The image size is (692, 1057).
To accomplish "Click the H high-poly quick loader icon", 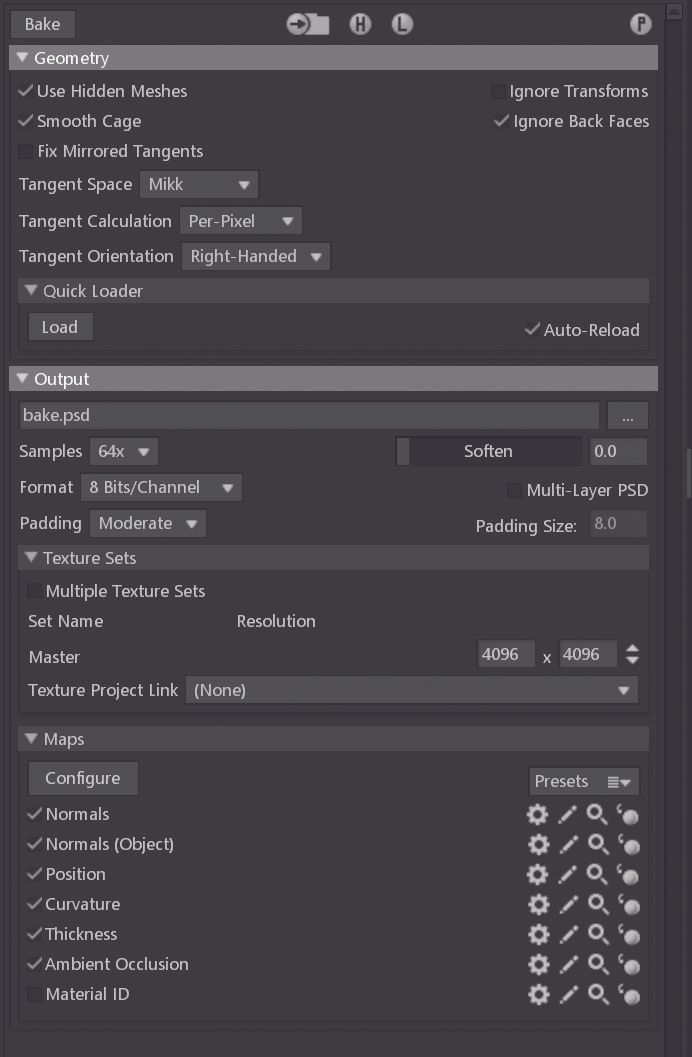I will (x=360, y=23).
